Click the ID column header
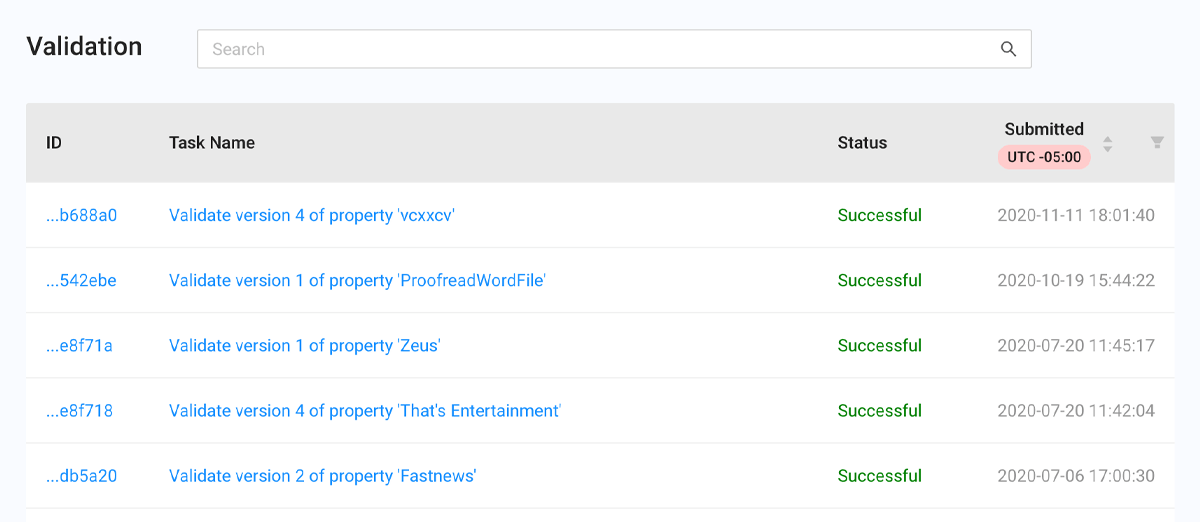 tap(54, 143)
